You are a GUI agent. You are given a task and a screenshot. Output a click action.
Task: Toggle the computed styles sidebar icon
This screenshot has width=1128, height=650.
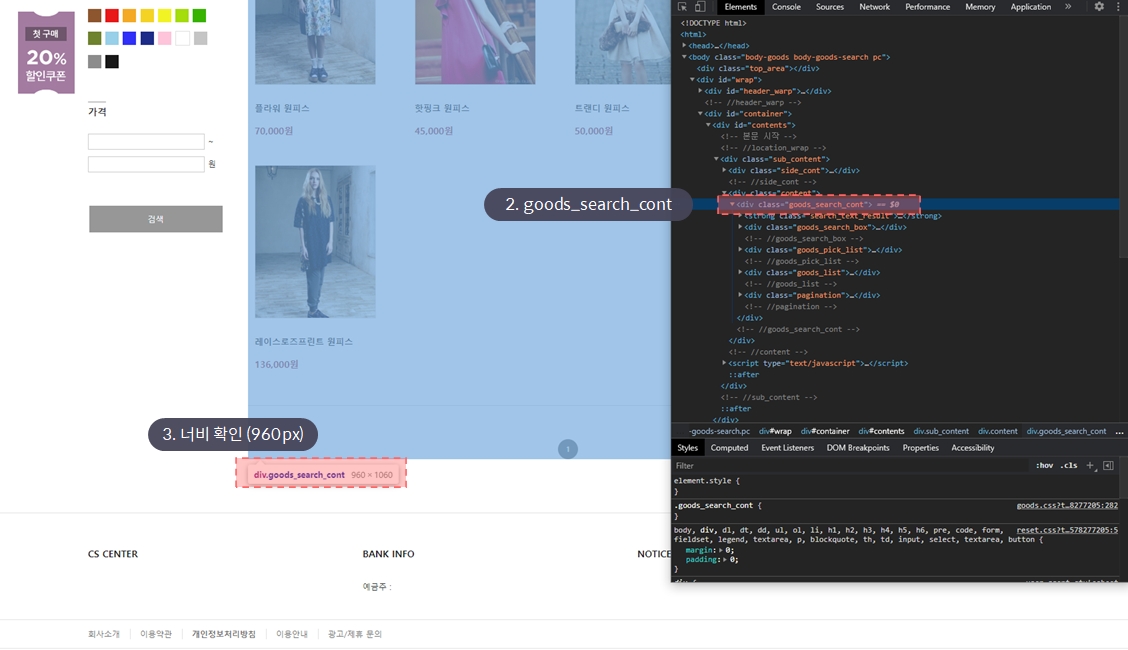pos(1108,465)
